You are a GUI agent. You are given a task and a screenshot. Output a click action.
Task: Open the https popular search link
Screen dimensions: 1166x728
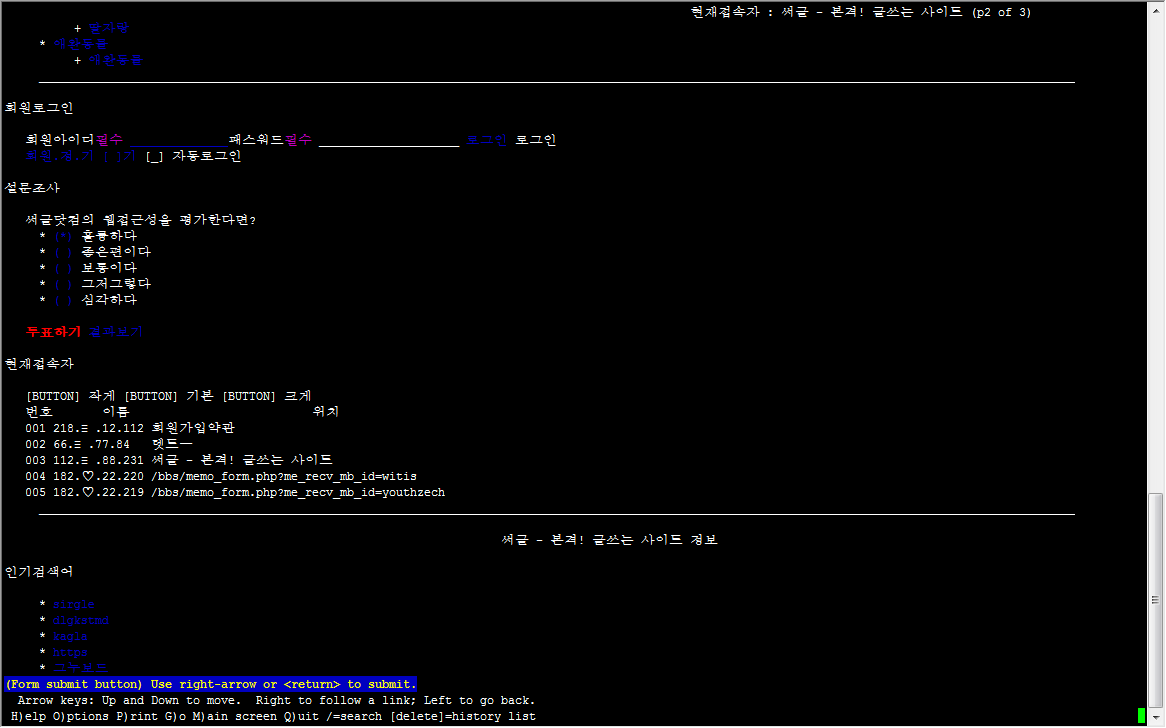click(x=70, y=653)
